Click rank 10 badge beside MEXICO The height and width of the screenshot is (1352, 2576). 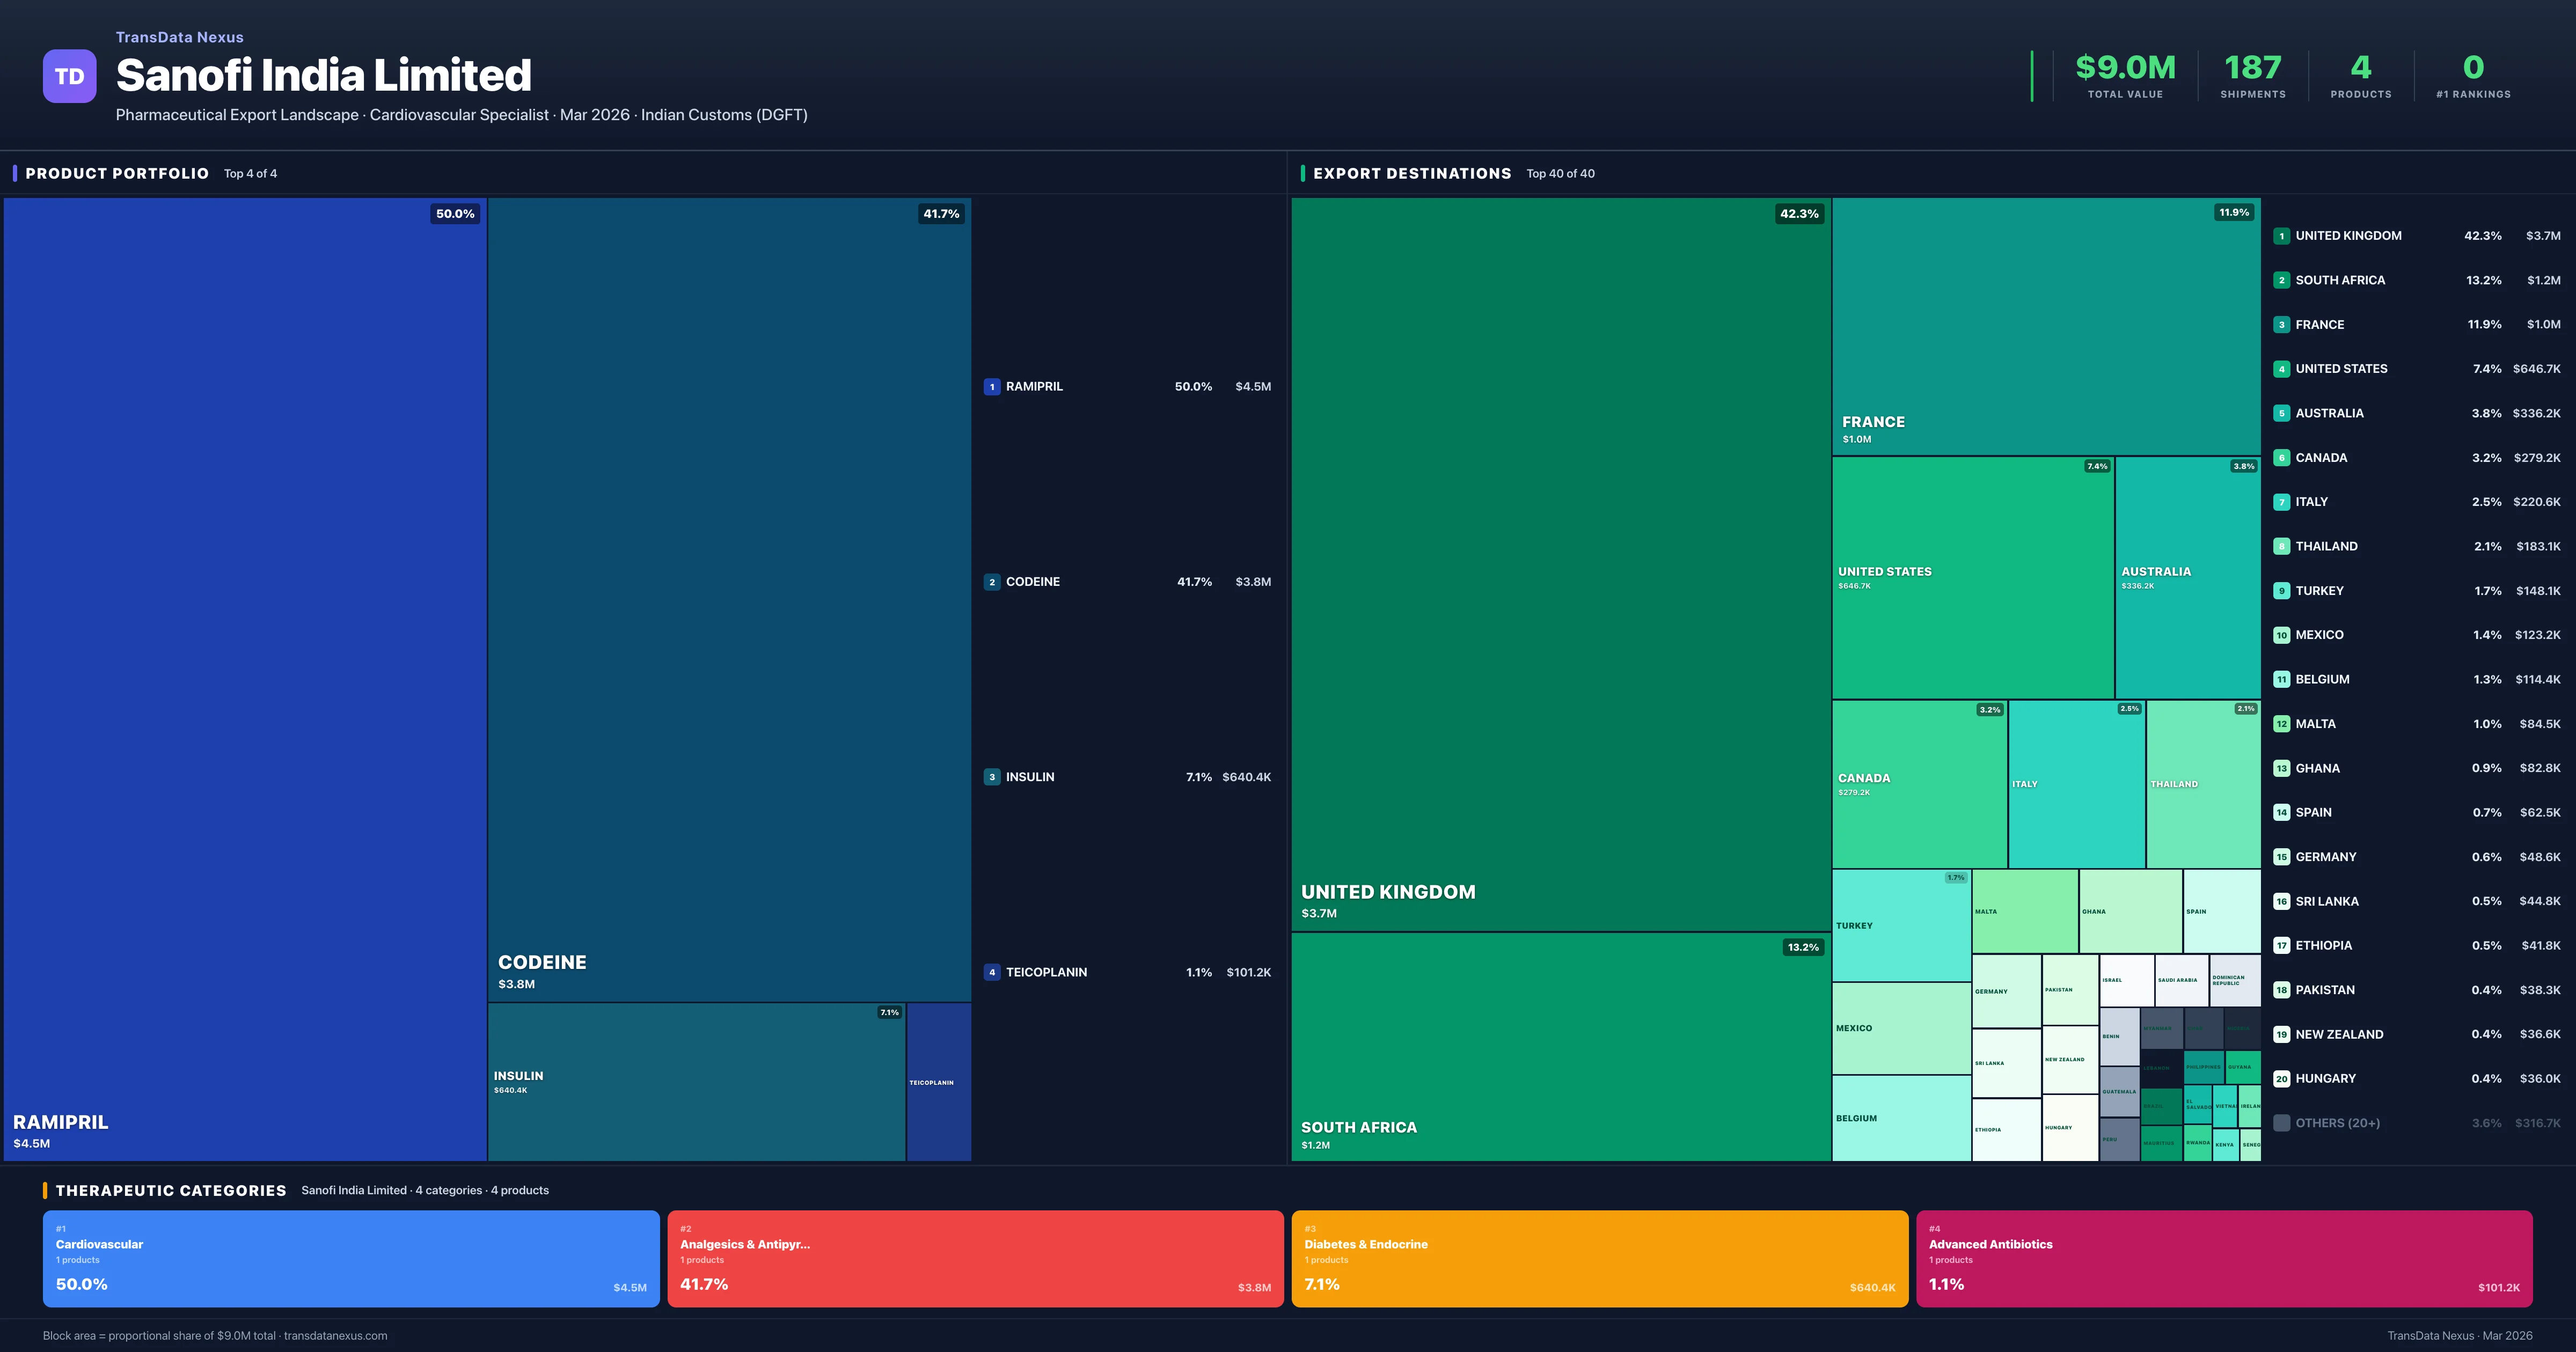coord(2281,635)
